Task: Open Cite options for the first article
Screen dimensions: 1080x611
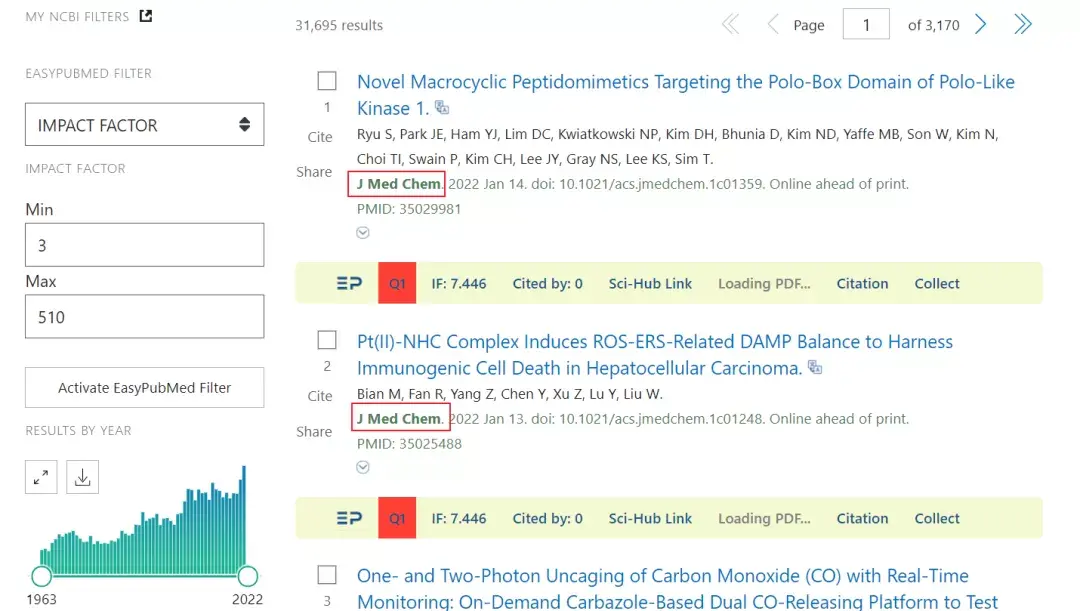Action: pyautogui.click(x=319, y=137)
